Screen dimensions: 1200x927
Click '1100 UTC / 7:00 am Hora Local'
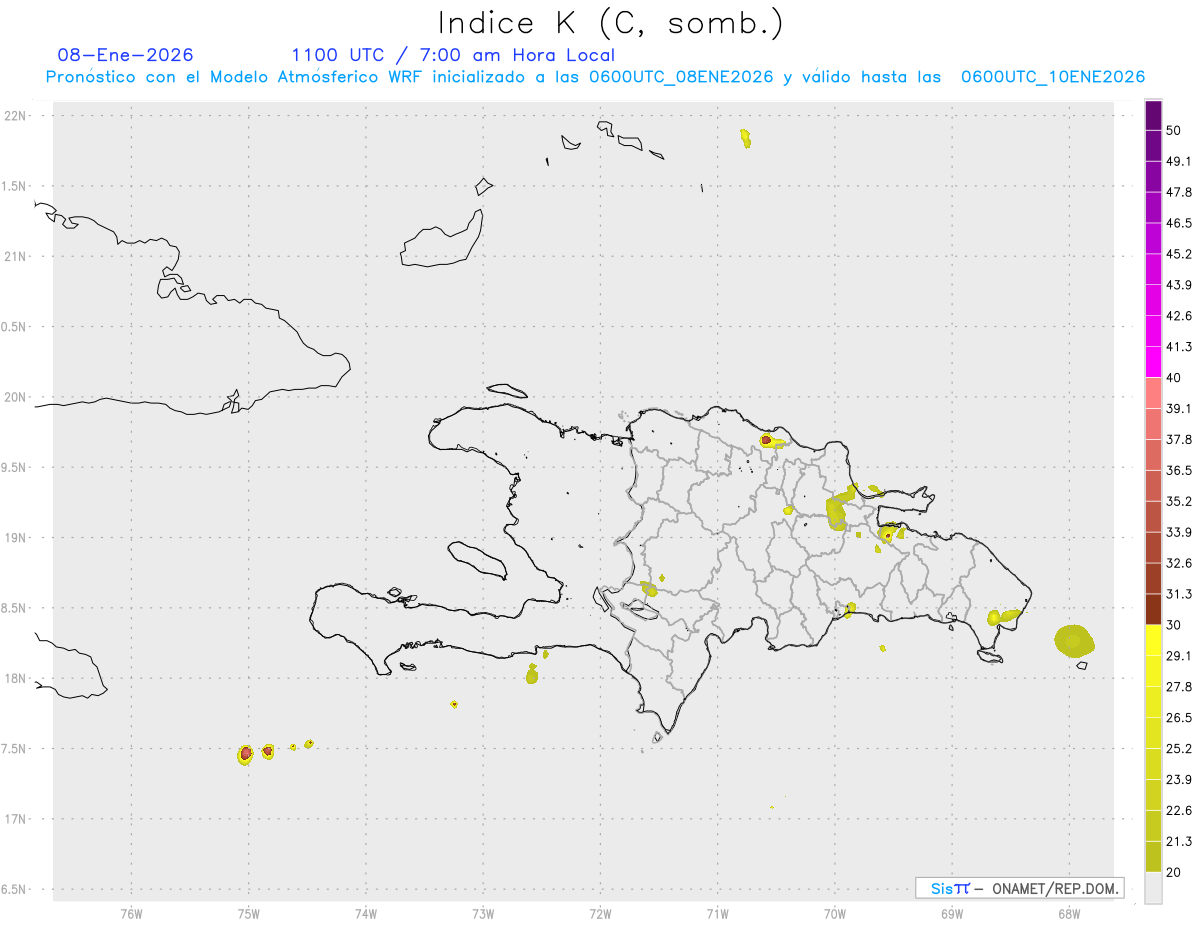point(453,55)
